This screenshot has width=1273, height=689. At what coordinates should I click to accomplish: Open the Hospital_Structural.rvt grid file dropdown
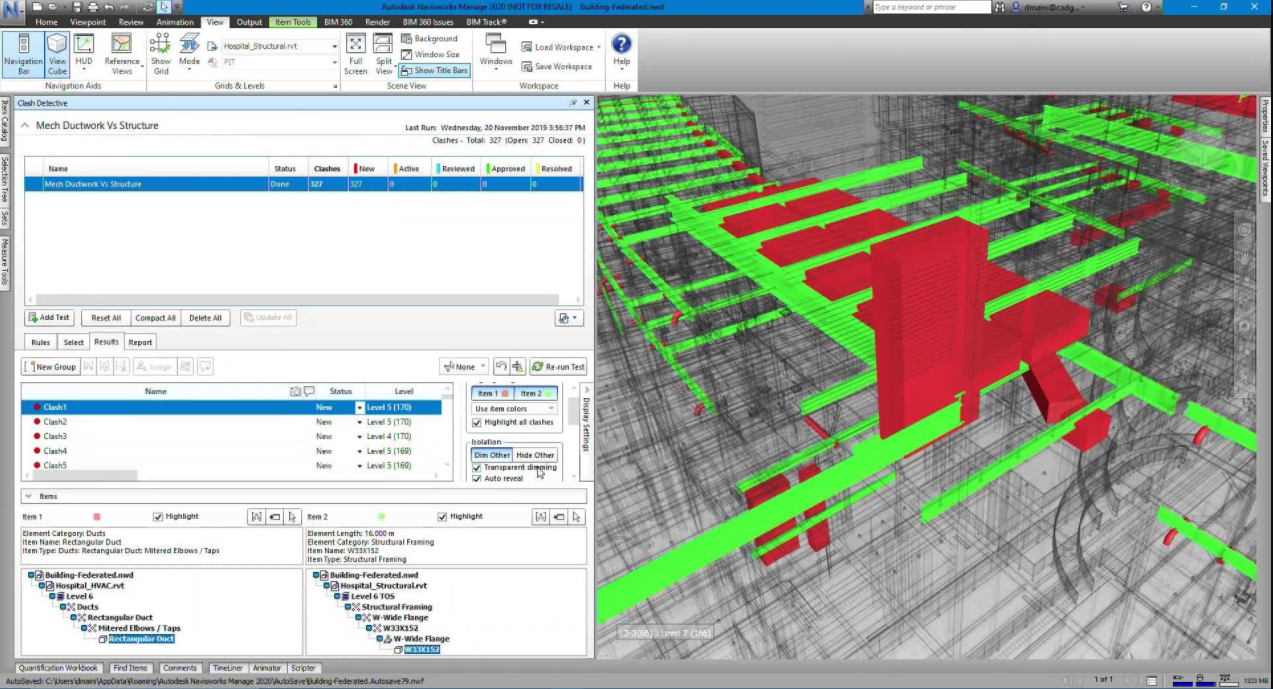[334, 46]
